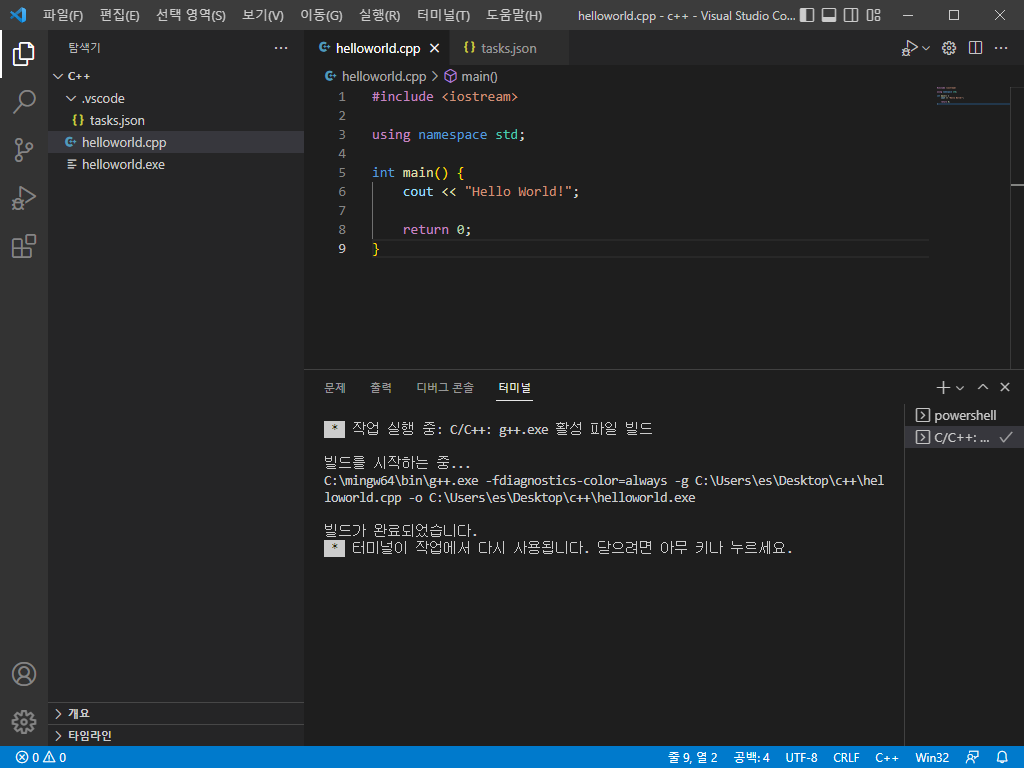Open the Accounts icon in the activity bar
The height and width of the screenshot is (768, 1024).
pyautogui.click(x=24, y=674)
